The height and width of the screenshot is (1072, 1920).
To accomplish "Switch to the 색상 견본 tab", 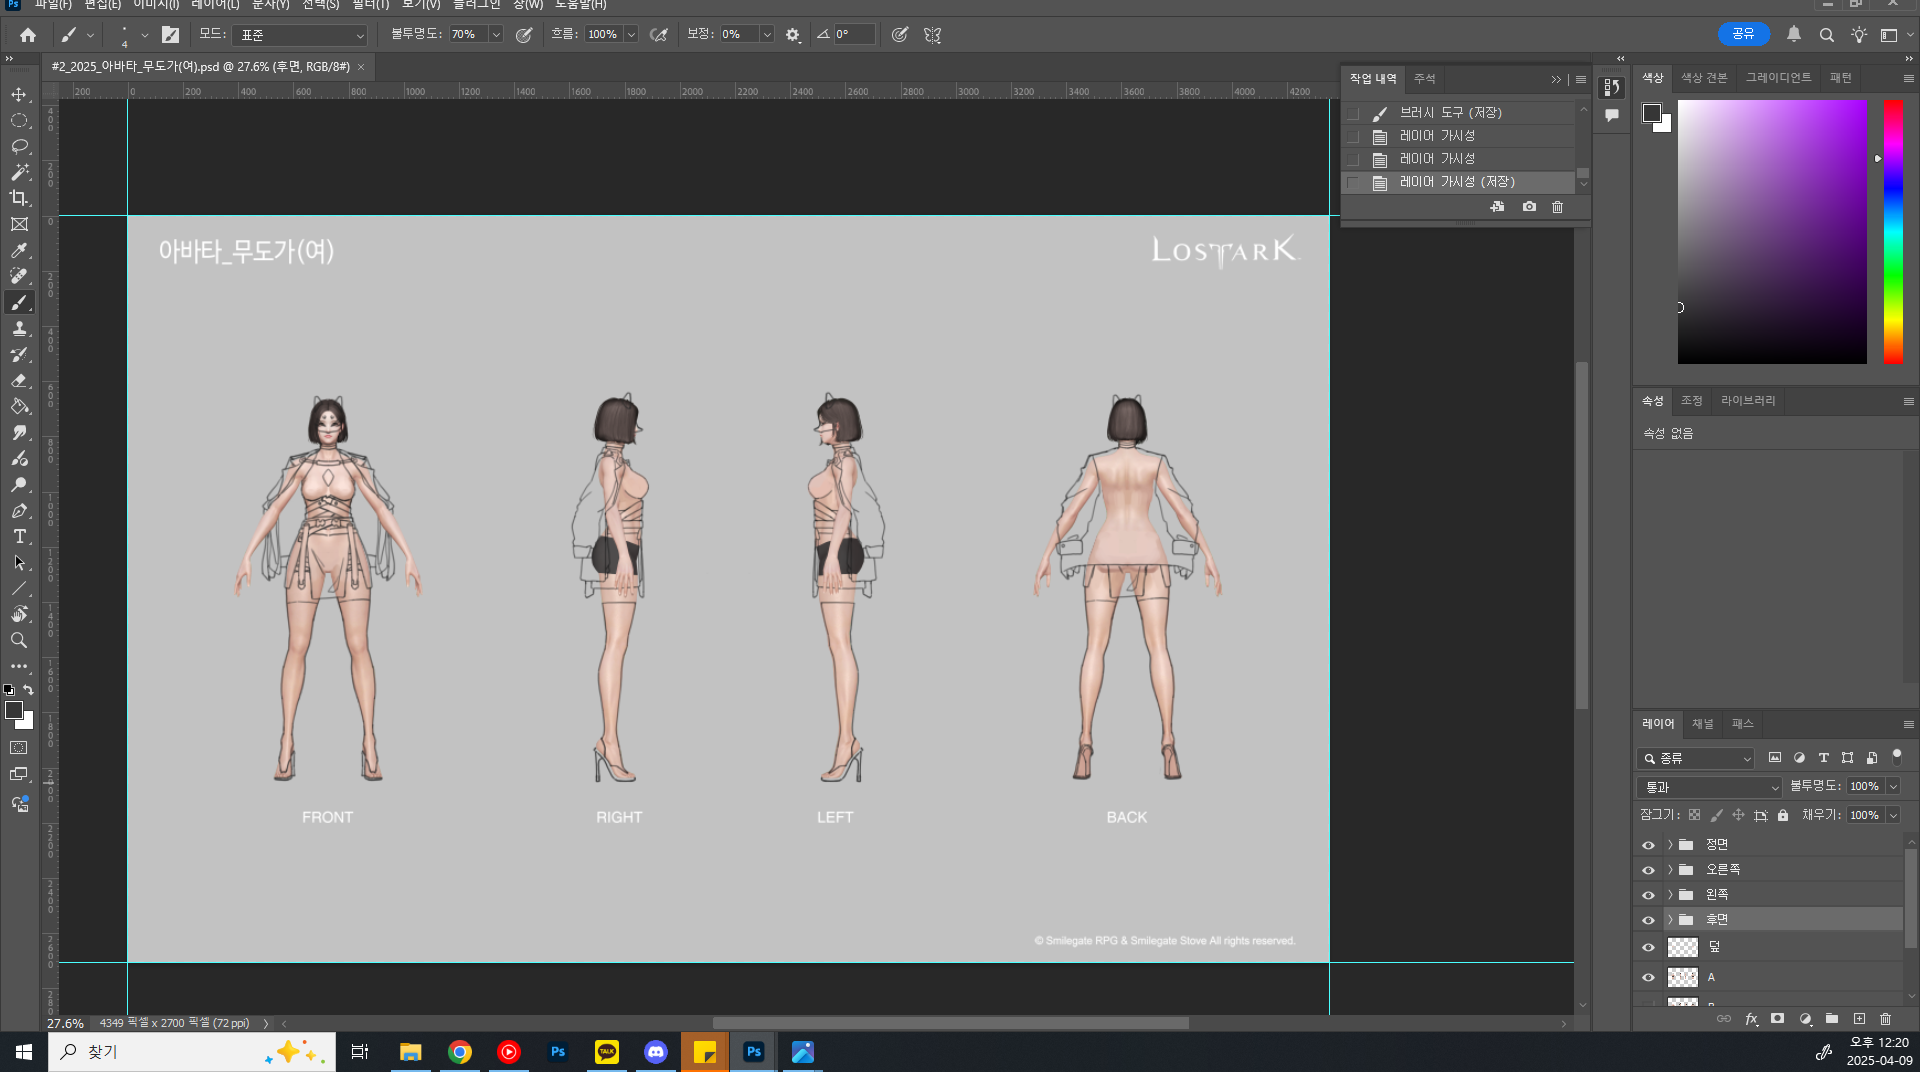I will click(x=1704, y=78).
